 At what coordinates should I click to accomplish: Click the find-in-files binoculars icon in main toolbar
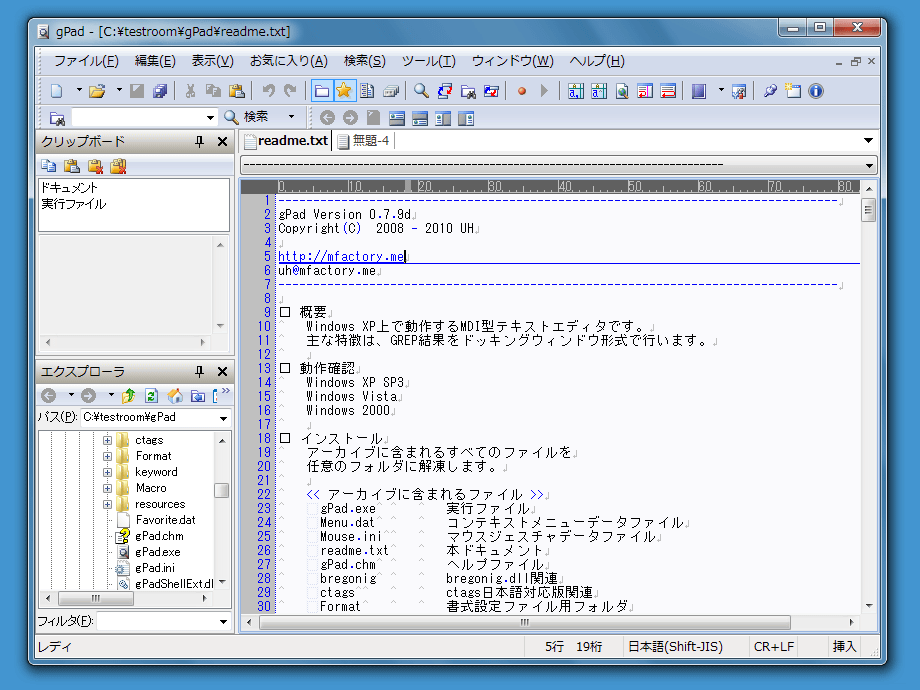468,91
